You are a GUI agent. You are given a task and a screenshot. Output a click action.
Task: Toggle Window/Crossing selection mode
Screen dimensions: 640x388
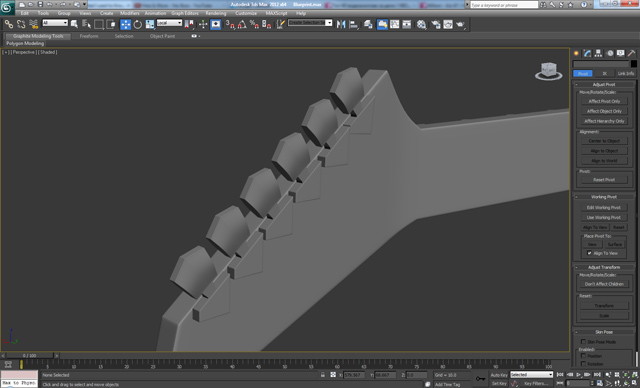coord(111,24)
